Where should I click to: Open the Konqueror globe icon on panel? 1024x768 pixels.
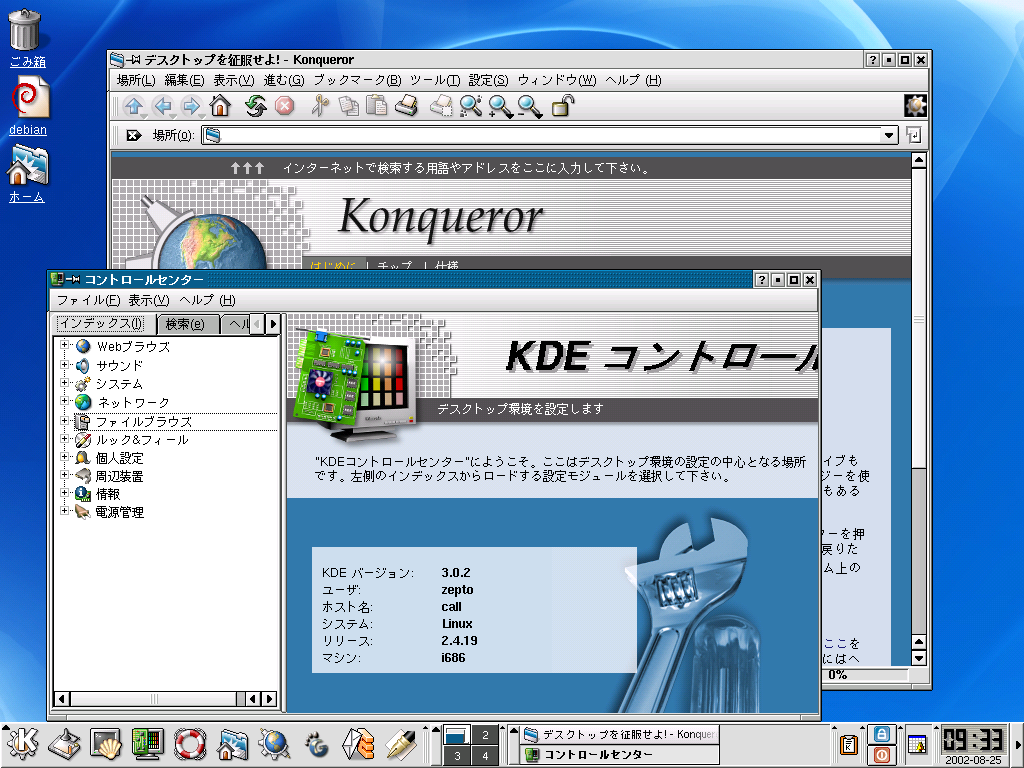[274, 744]
